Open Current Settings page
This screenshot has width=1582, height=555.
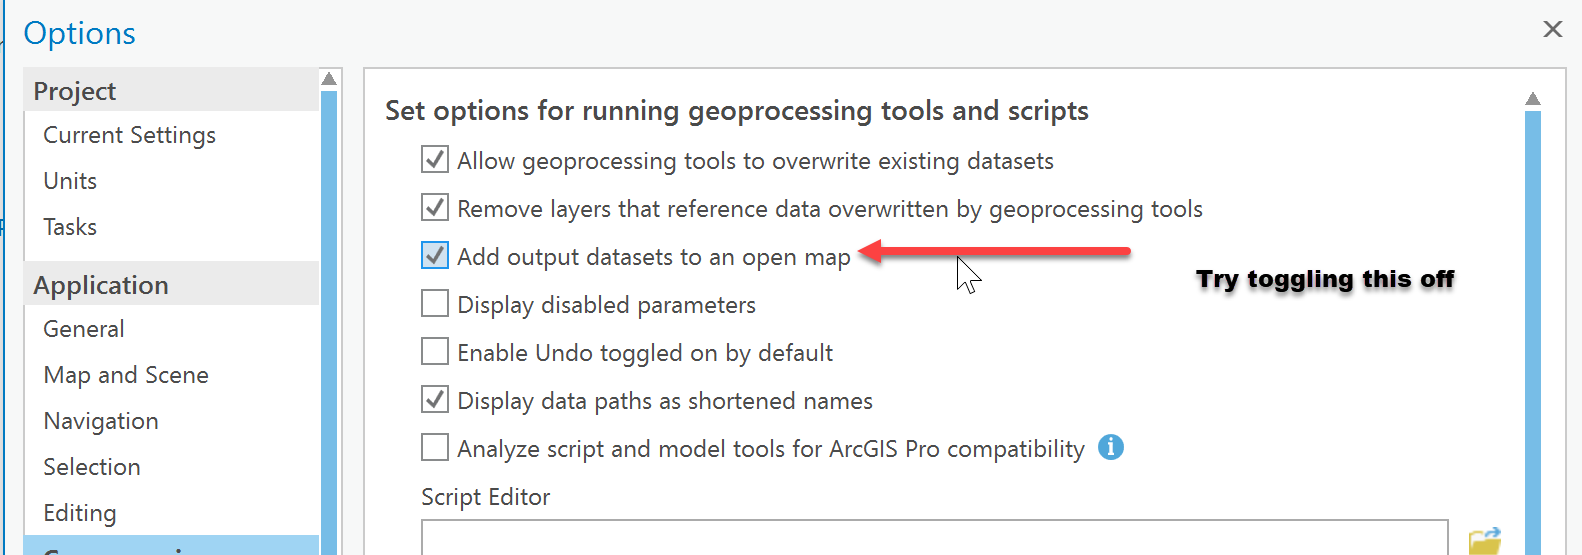coord(129,135)
